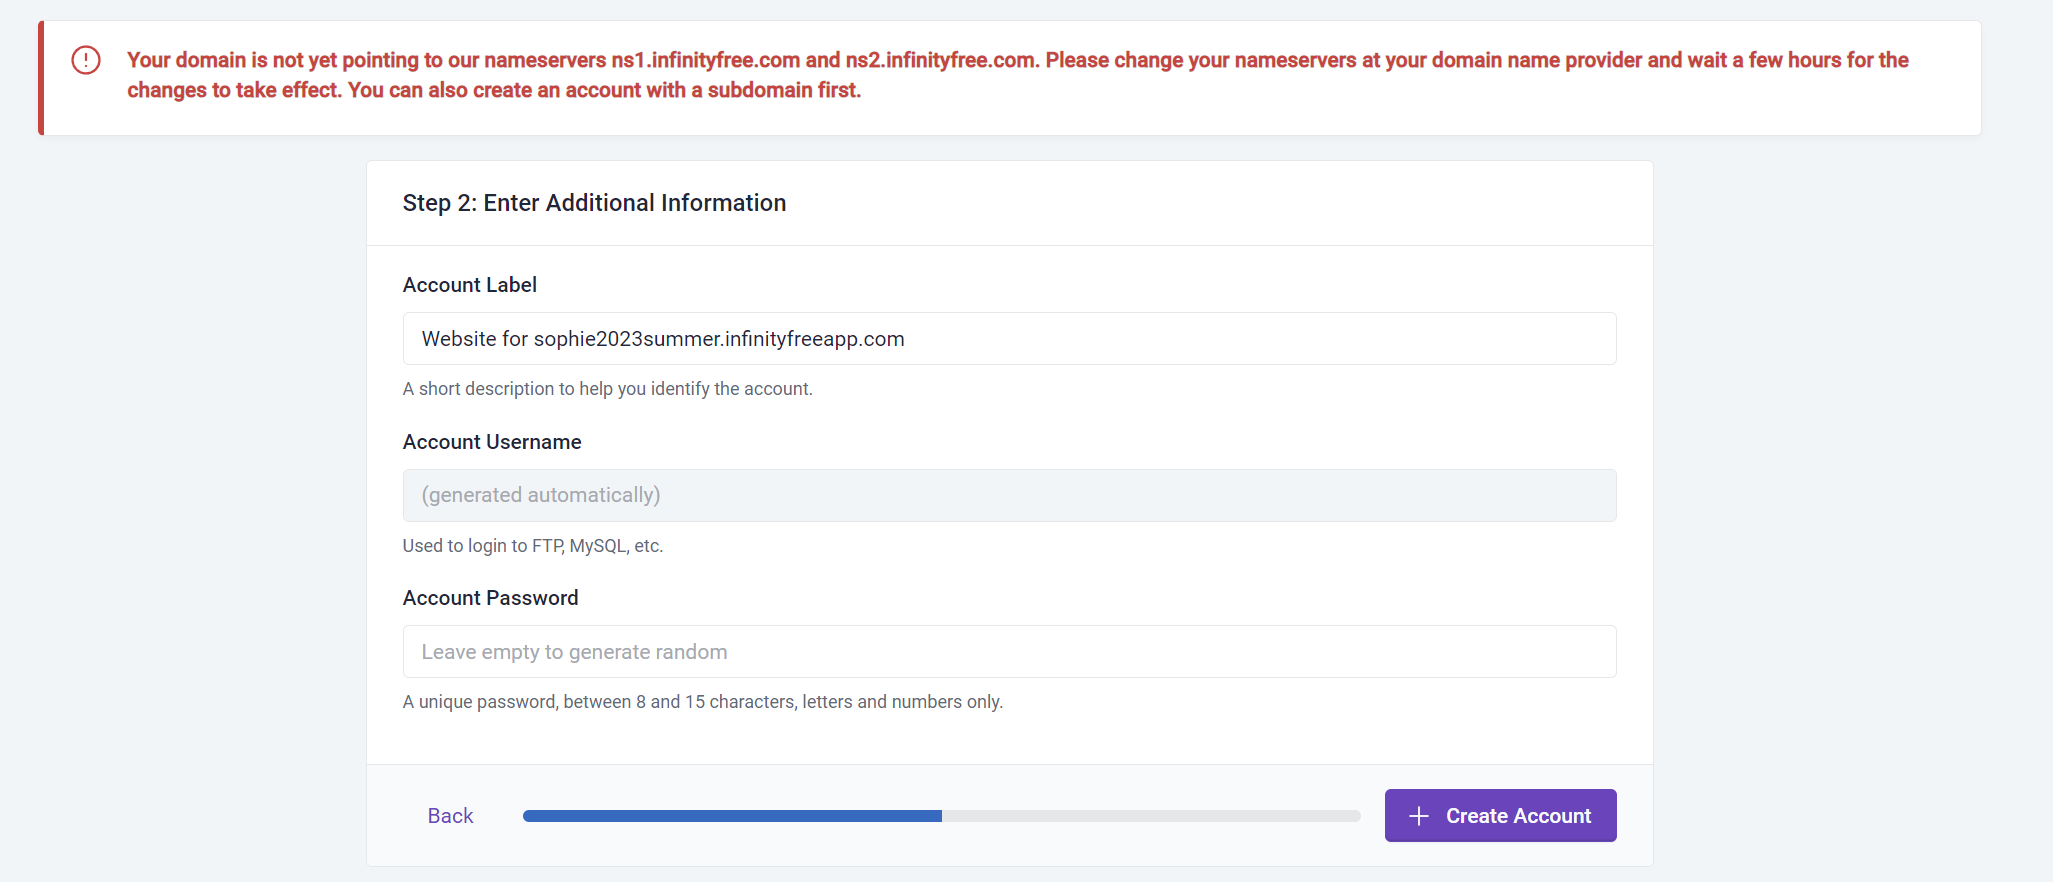
Task: Focus the Account Label text field
Action: click(1008, 339)
